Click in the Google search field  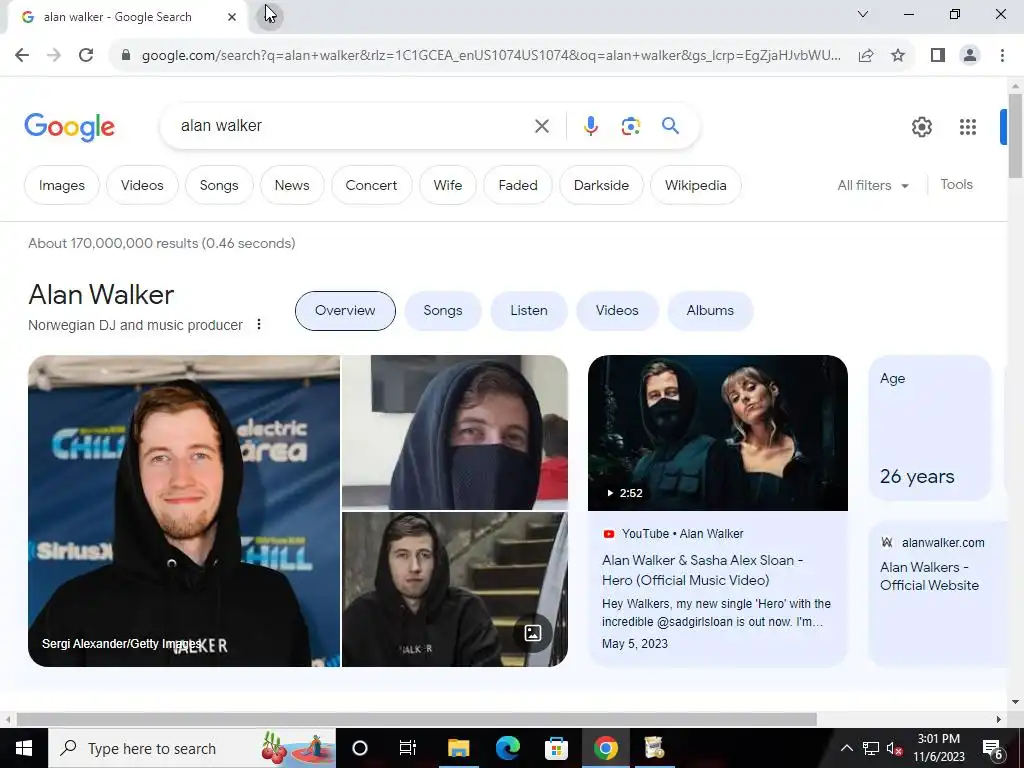point(353,126)
